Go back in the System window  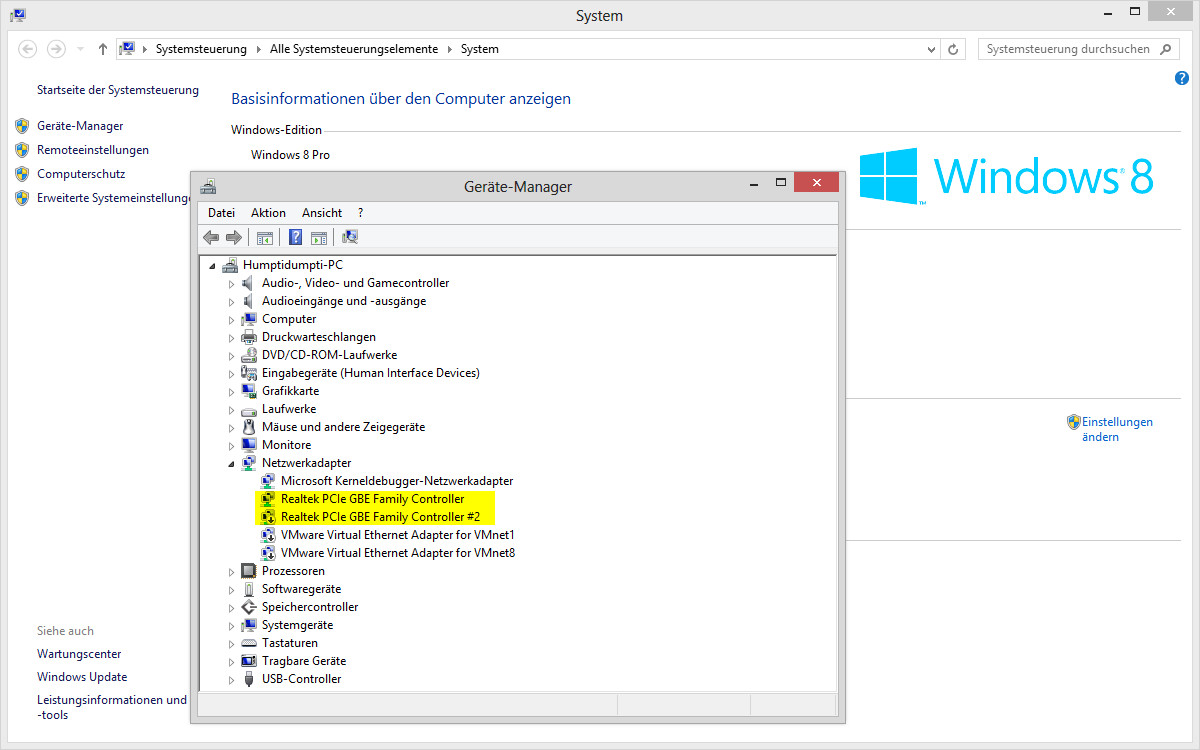[x=28, y=49]
